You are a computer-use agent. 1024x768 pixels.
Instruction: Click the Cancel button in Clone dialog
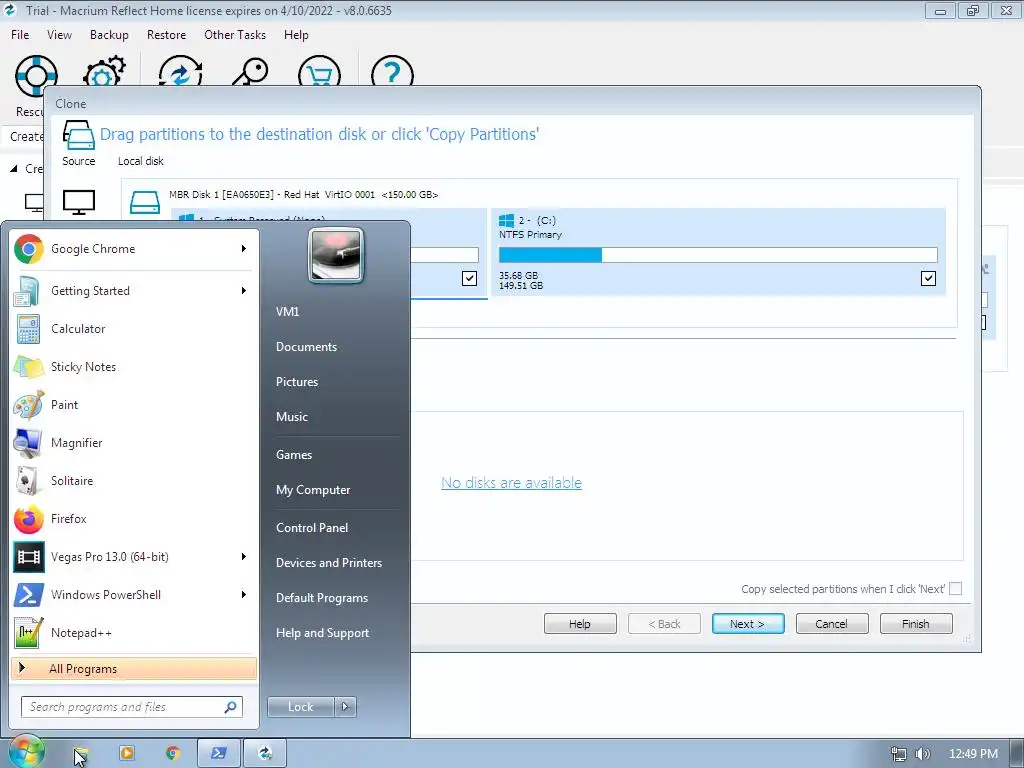click(x=831, y=624)
